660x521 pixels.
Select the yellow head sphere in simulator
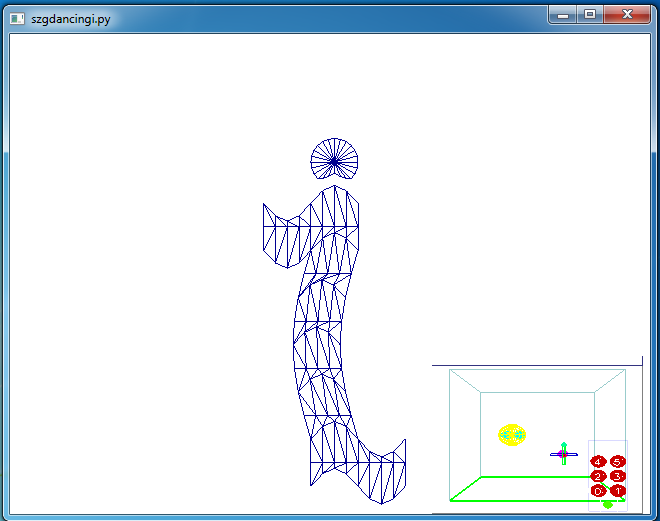tap(512, 435)
